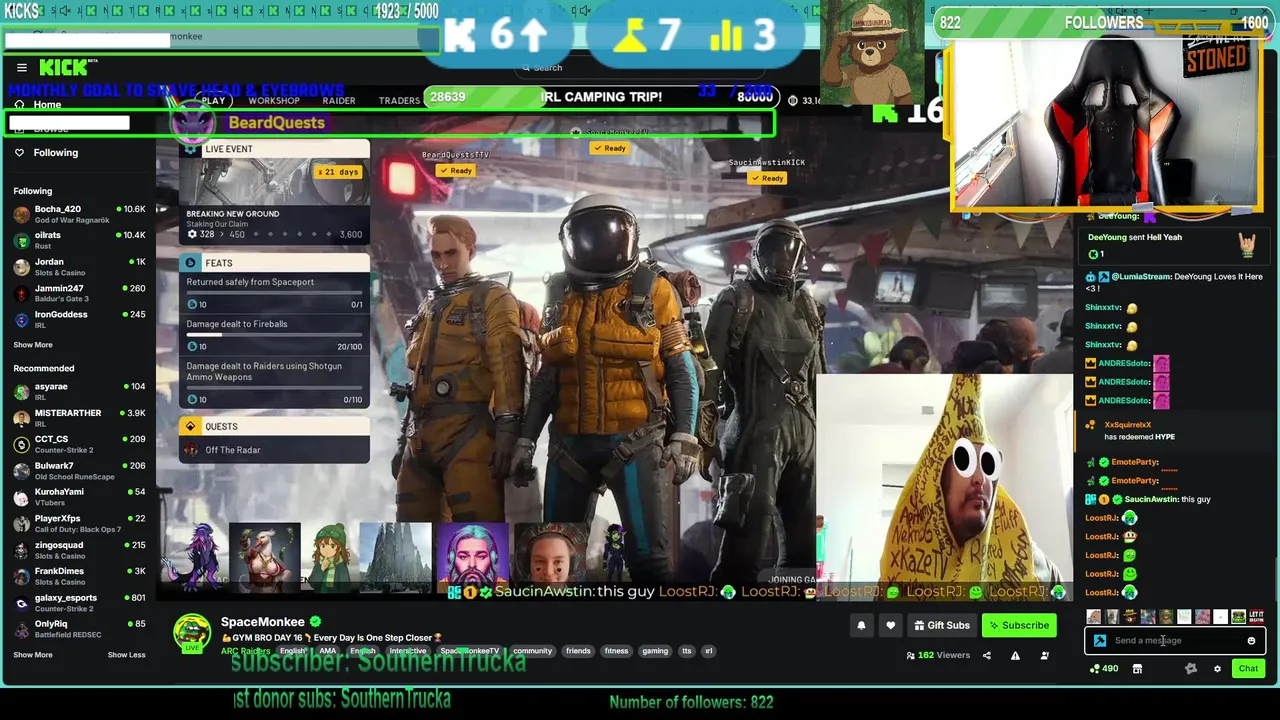Click the SpaceMonkee channel avatar
1280x720 pixels.
pos(192,633)
